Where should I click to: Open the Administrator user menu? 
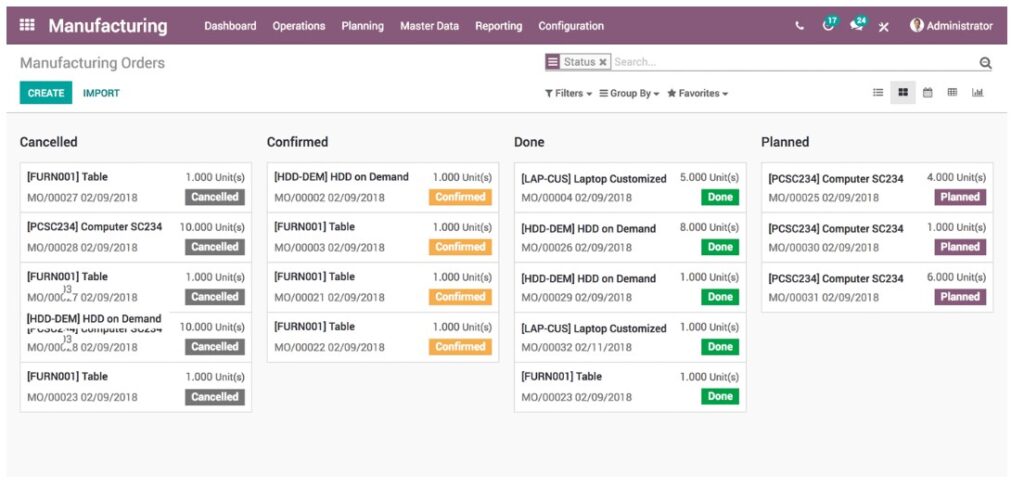[x=951, y=25]
